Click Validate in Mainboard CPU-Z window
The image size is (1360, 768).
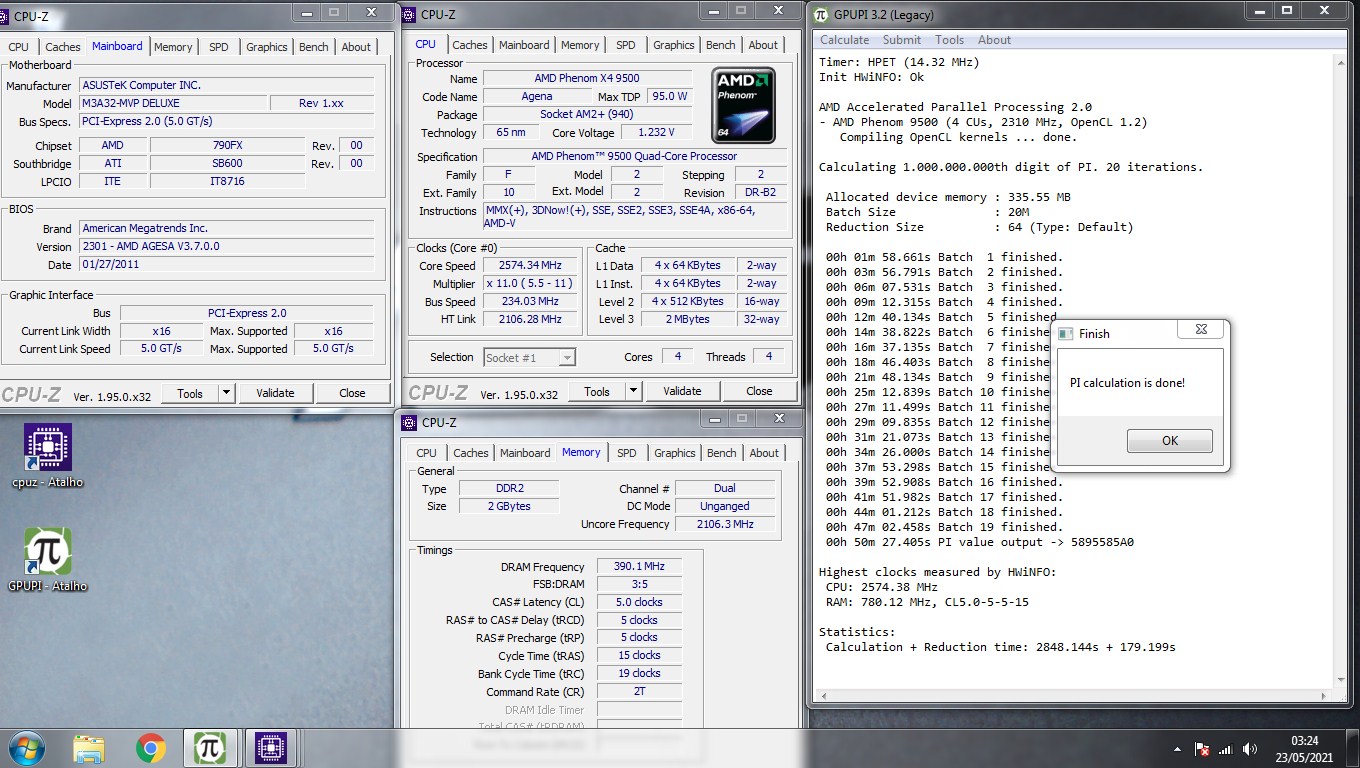(x=275, y=393)
